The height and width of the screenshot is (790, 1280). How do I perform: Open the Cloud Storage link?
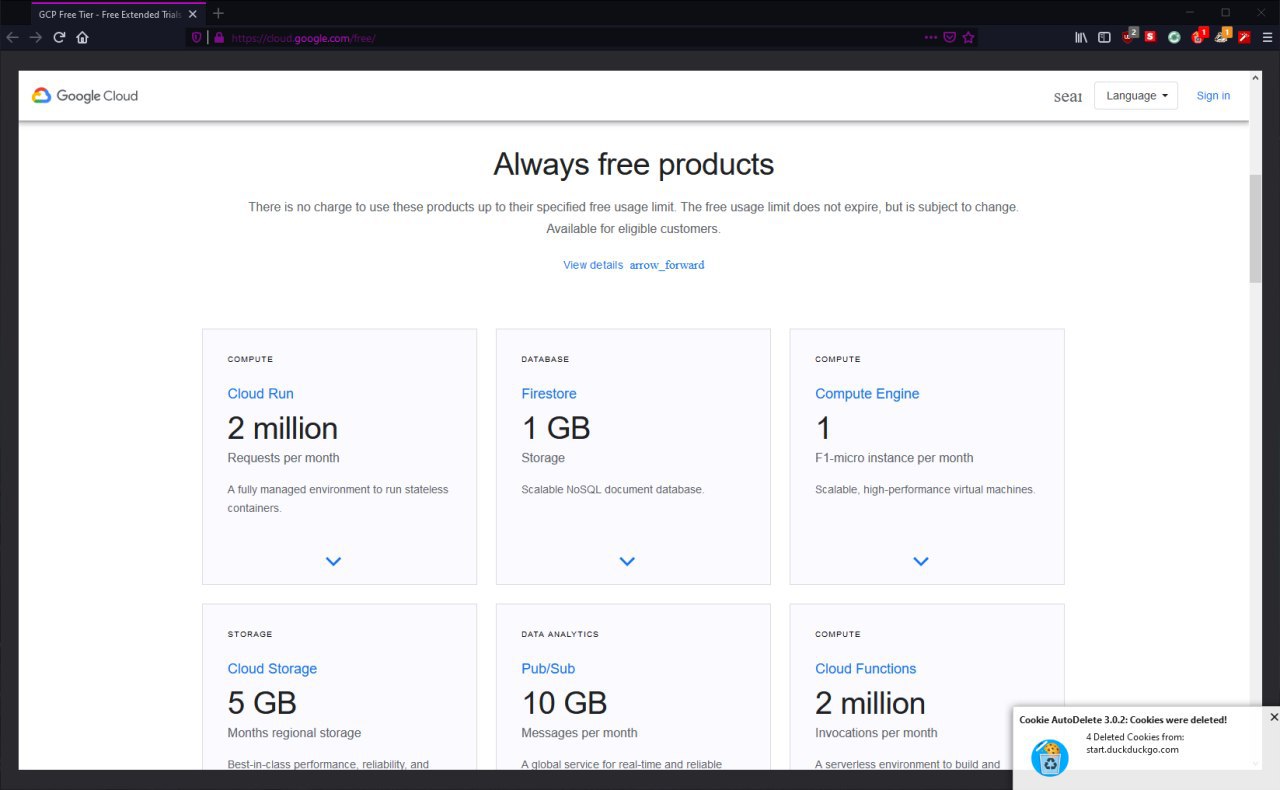[272, 669]
